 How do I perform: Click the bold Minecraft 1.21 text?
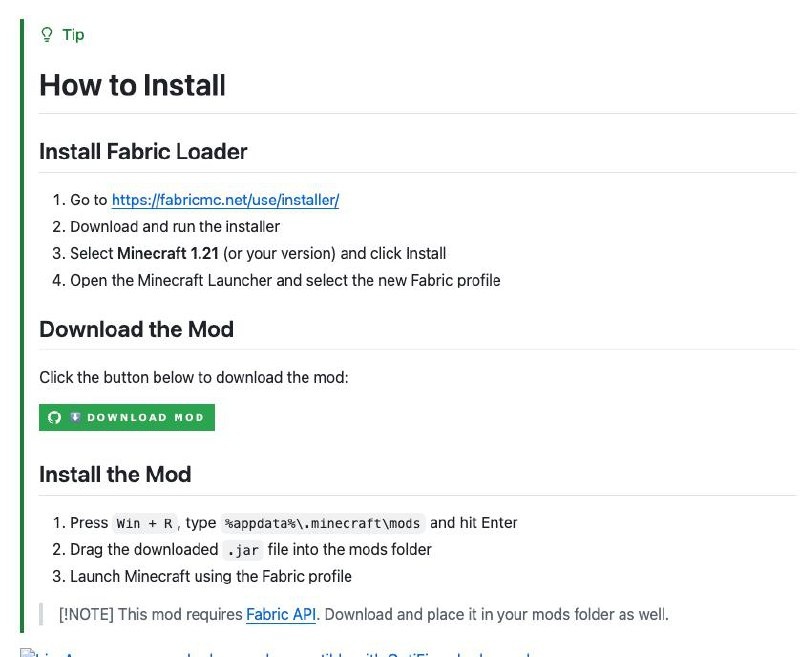coord(168,254)
